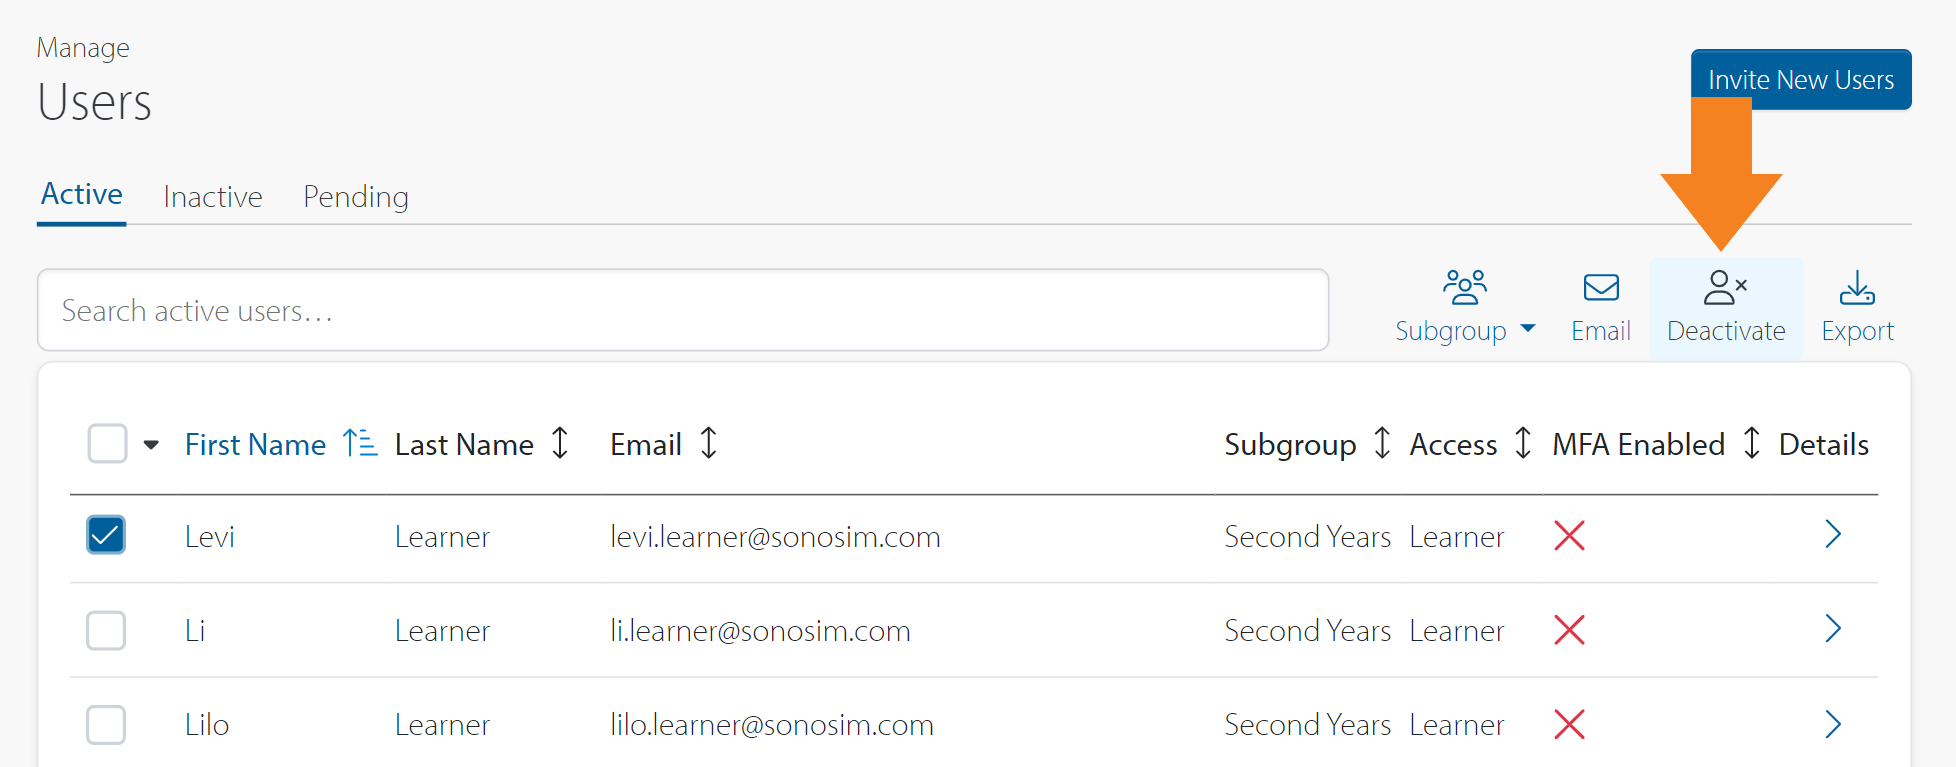Image resolution: width=1956 pixels, height=767 pixels.
Task: Open the Subgroup dropdown caret
Action: (1527, 328)
